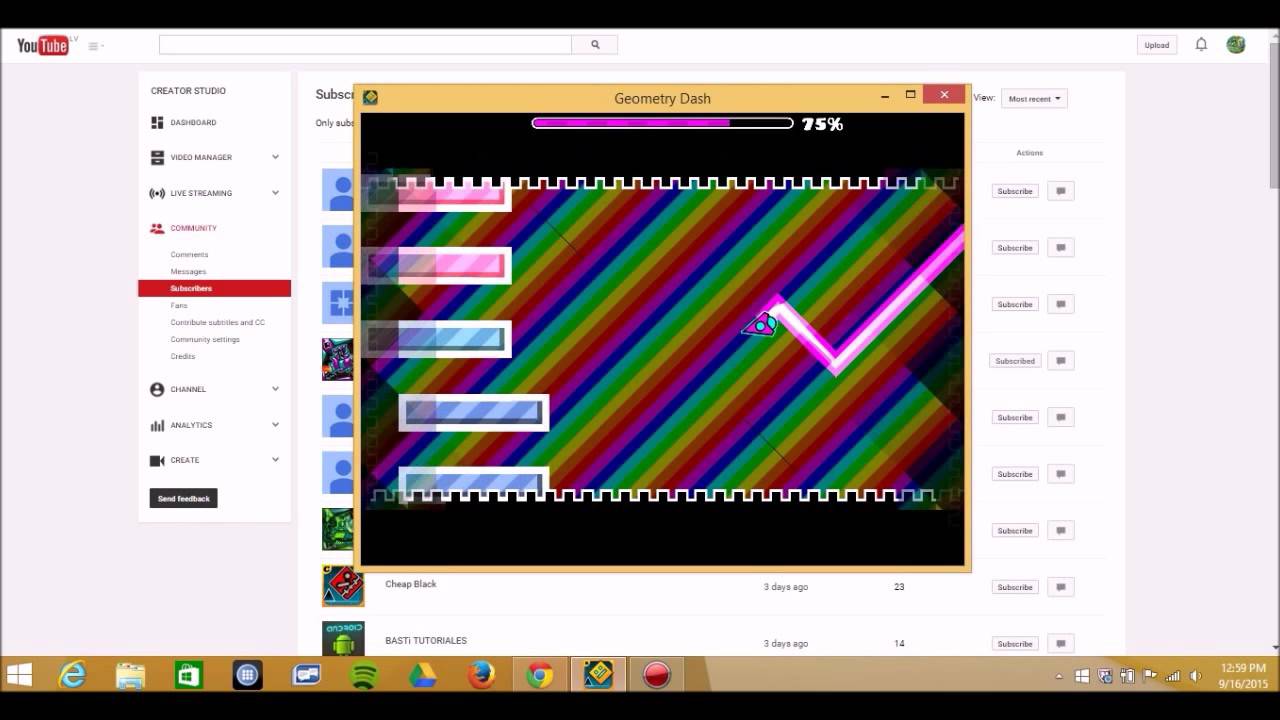Open Spotify from the taskbar
1280x720 pixels.
pos(364,676)
